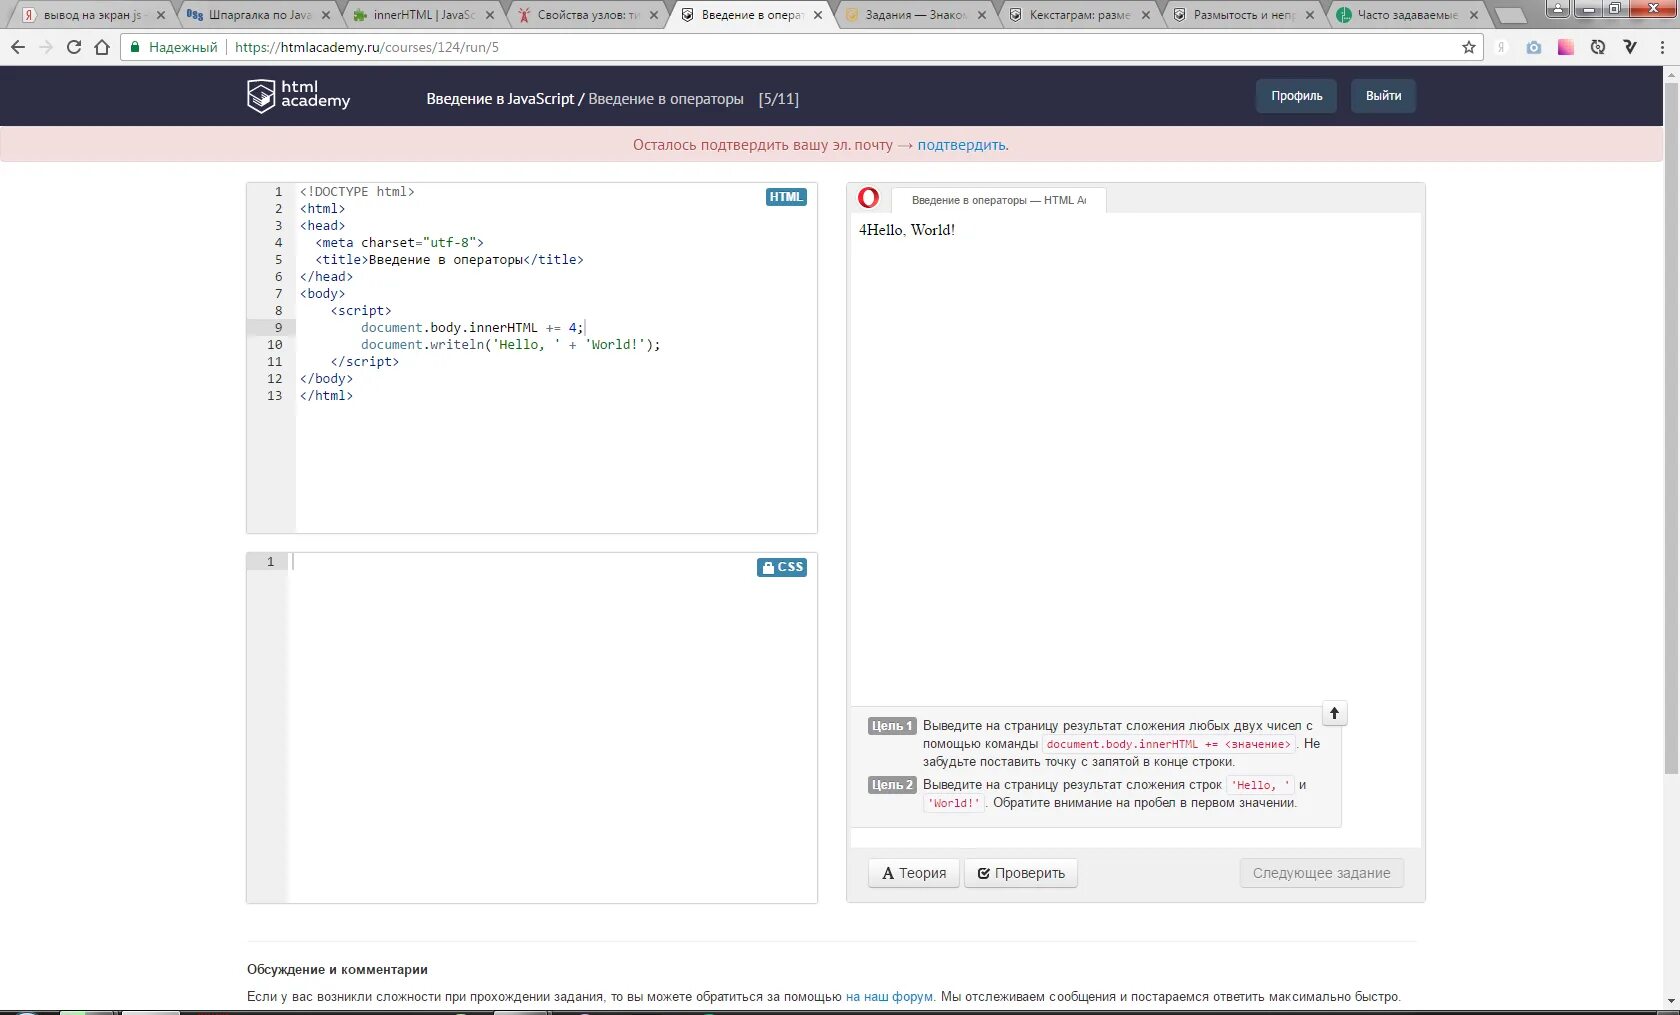Click the Opera icon in the preview pane
The width and height of the screenshot is (1680, 1015).
868,198
